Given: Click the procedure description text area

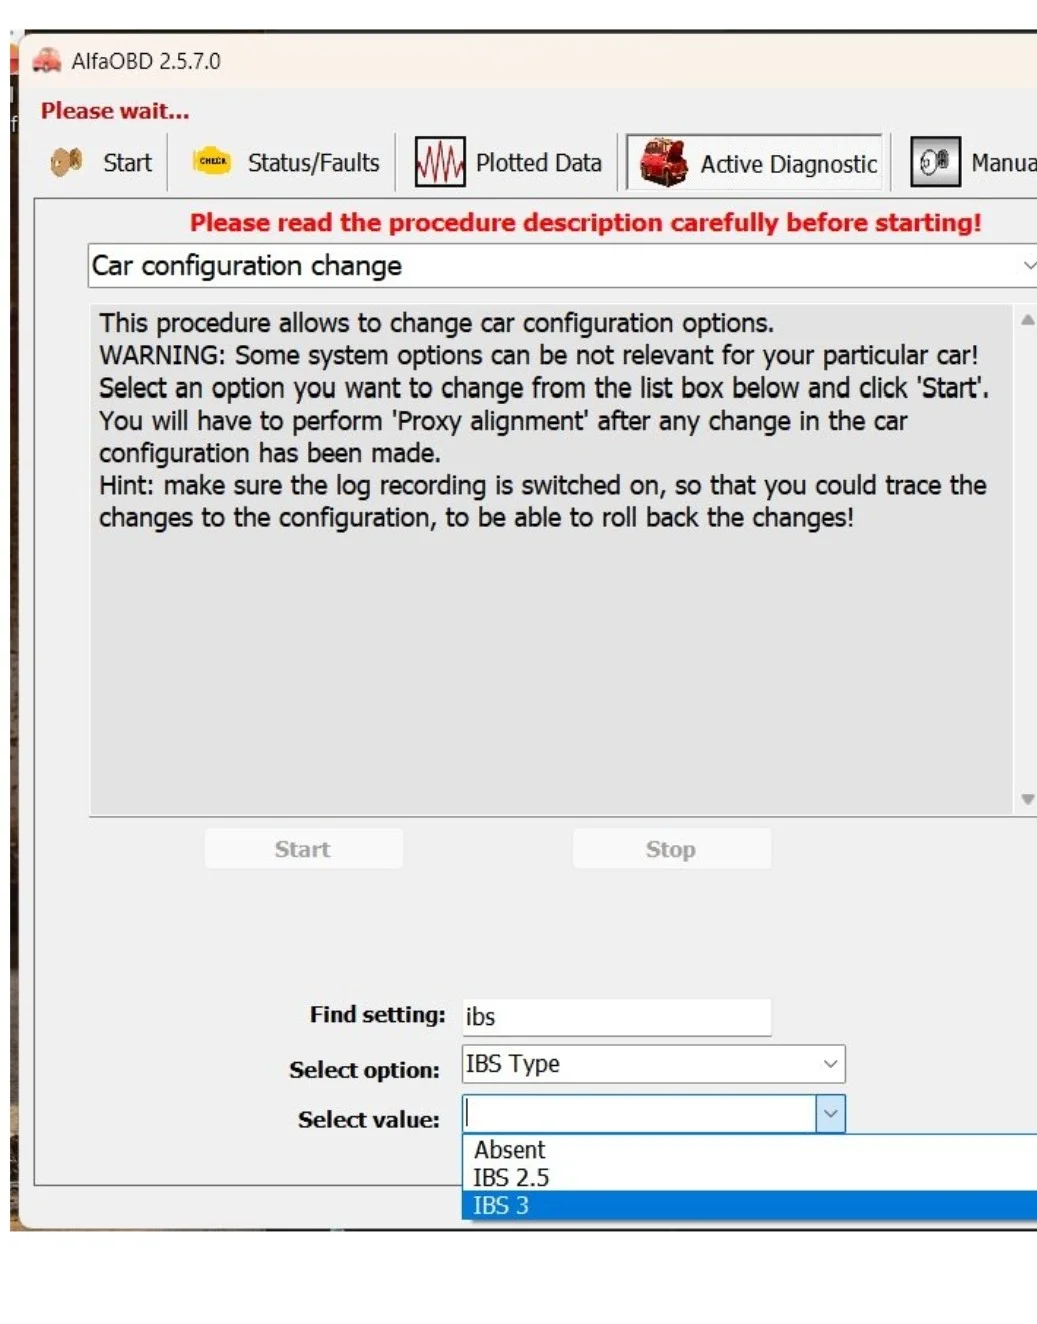Looking at the screenshot, I should coord(551,560).
